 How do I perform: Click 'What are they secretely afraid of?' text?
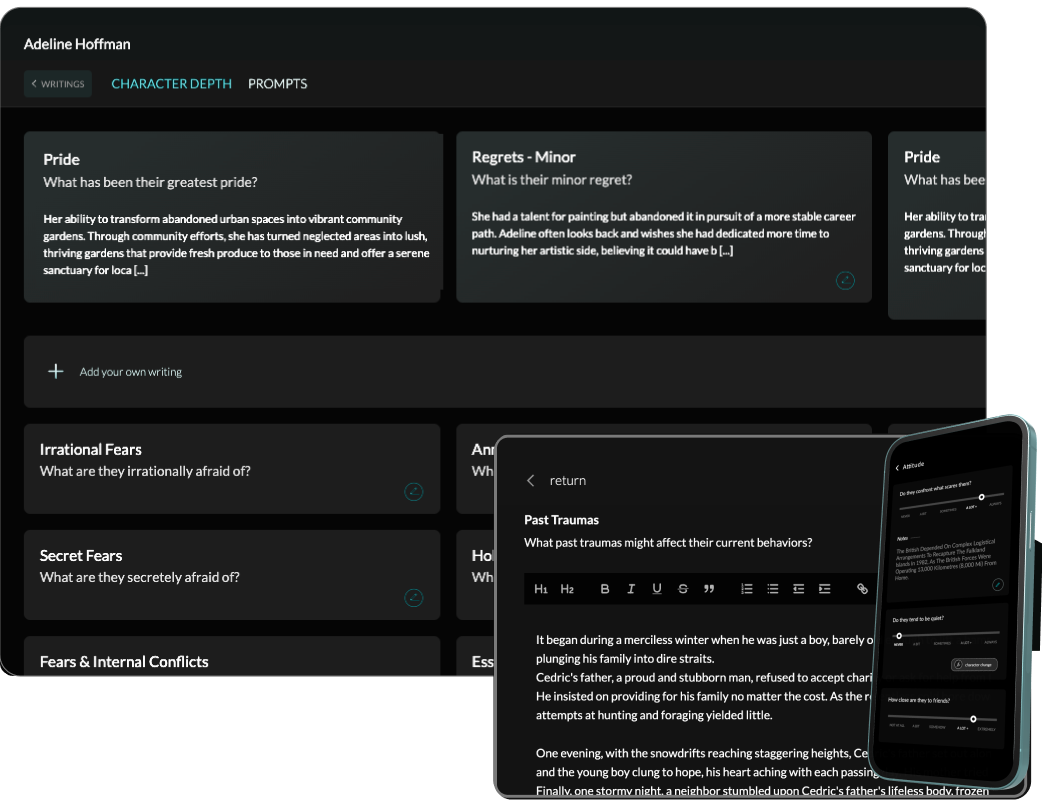click(x=140, y=577)
